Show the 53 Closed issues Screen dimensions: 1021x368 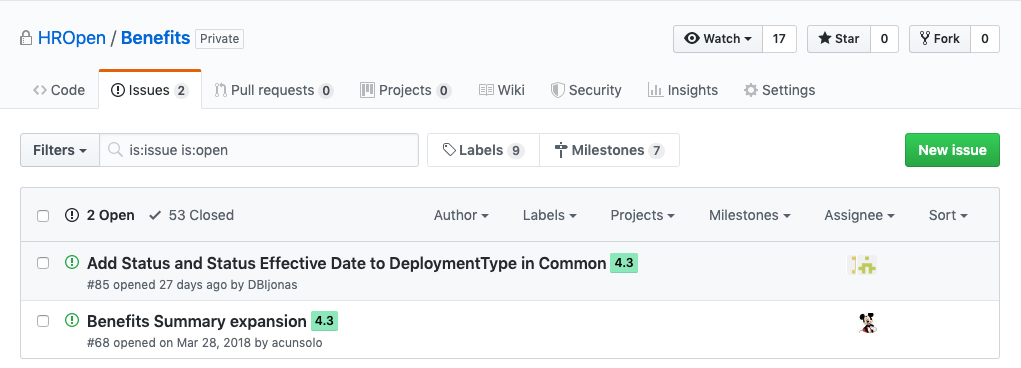[191, 215]
